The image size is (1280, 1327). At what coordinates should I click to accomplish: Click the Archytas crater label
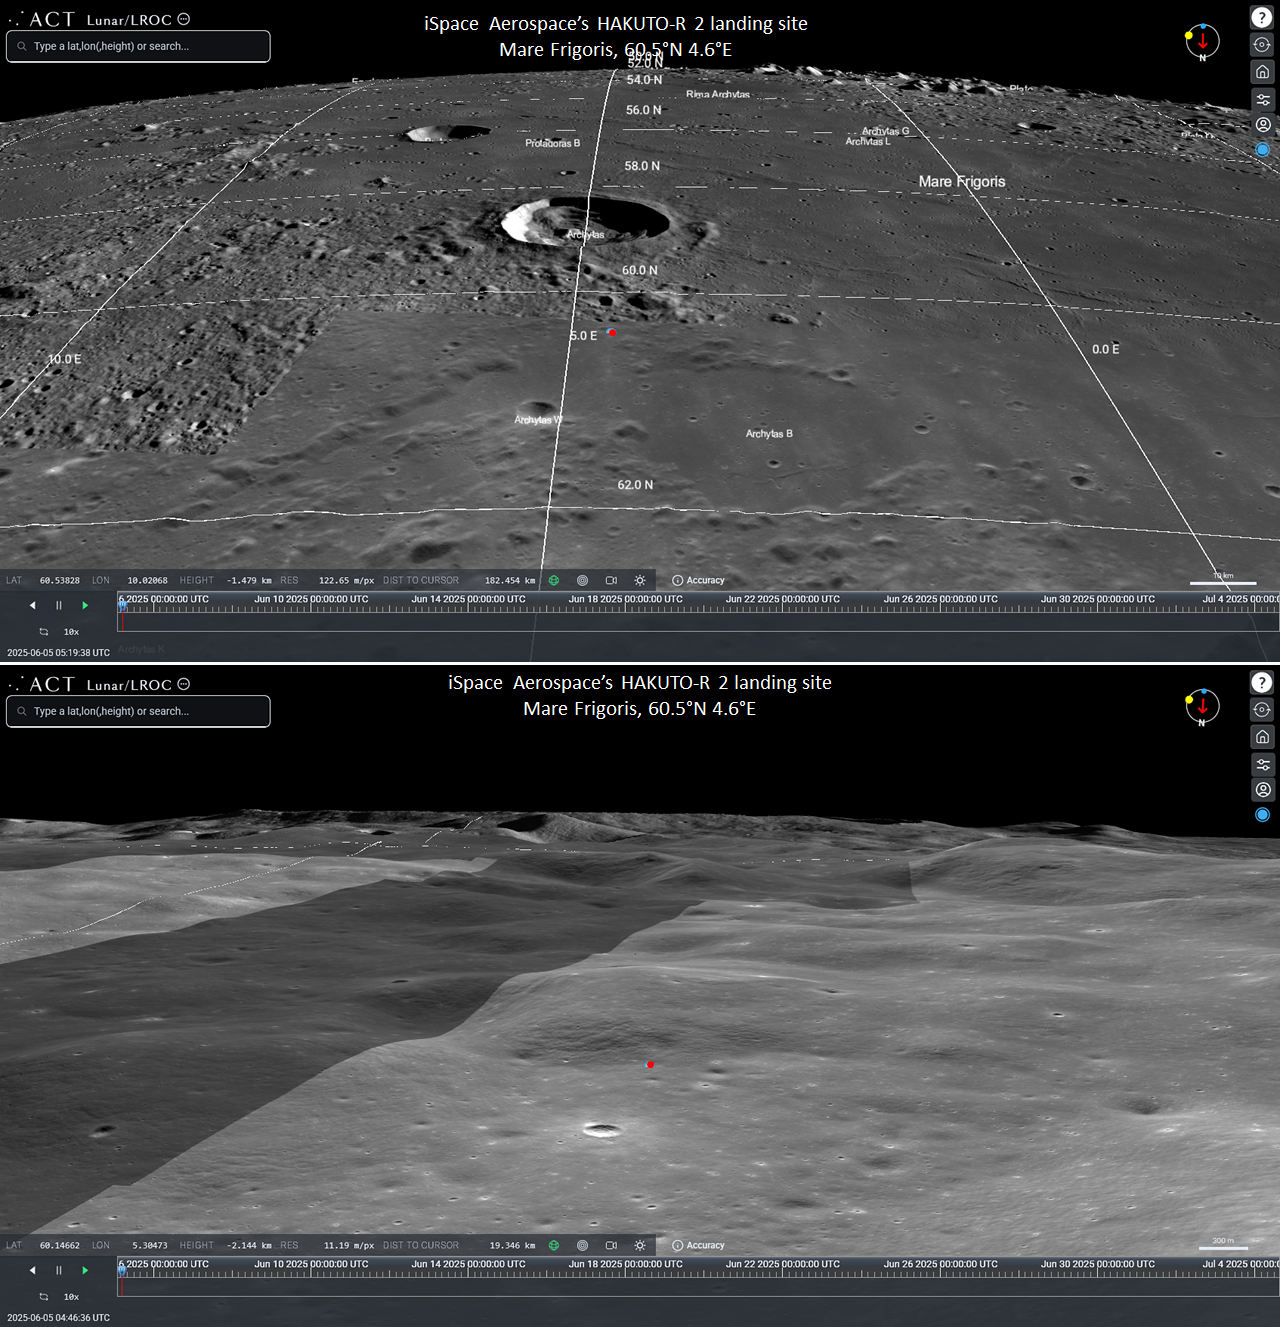point(586,235)
